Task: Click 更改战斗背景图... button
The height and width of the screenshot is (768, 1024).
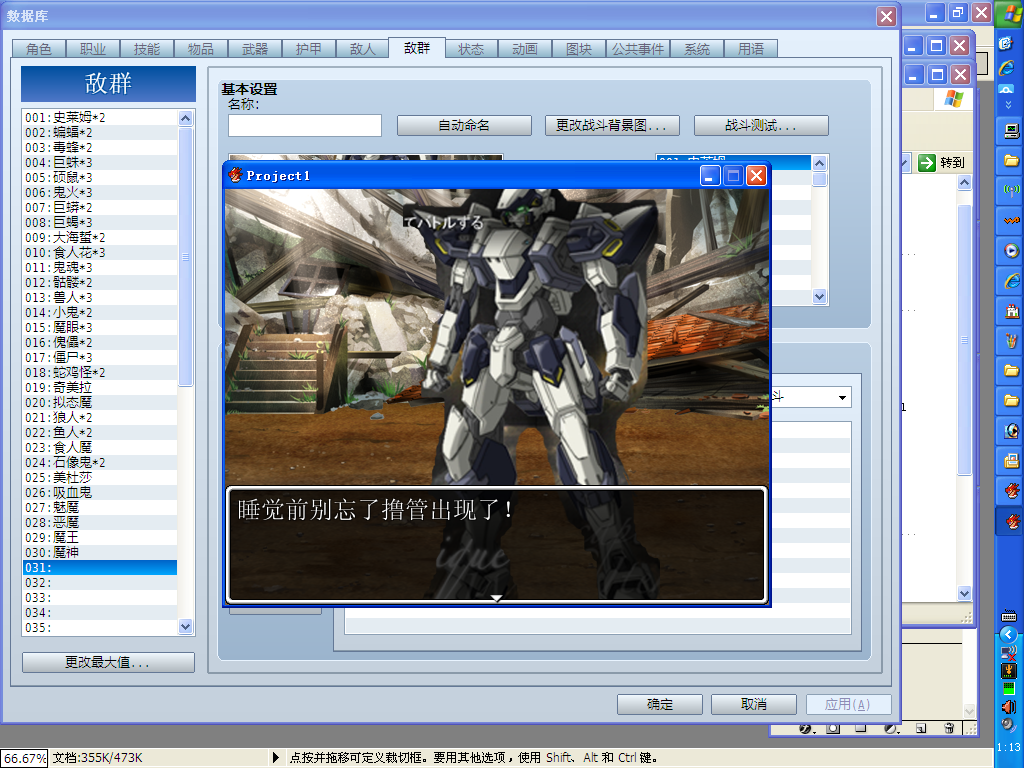Action: click(x=612, y=125)
